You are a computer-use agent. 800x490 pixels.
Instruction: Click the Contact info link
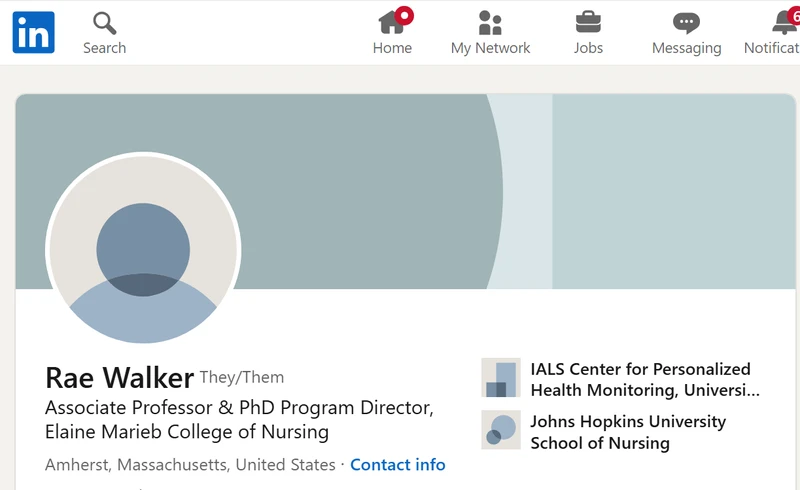tap(397, 464)
